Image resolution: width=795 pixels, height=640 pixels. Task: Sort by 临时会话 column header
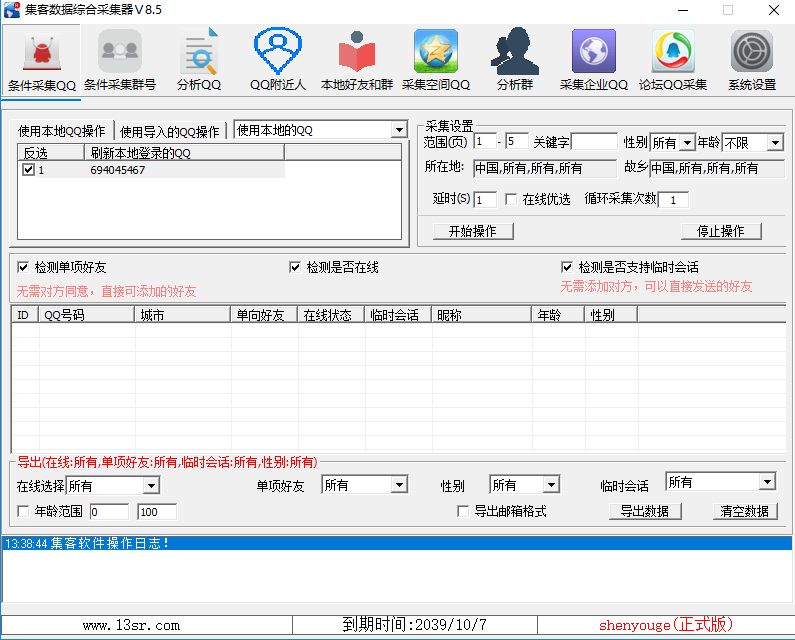click(x=398, y=315)
